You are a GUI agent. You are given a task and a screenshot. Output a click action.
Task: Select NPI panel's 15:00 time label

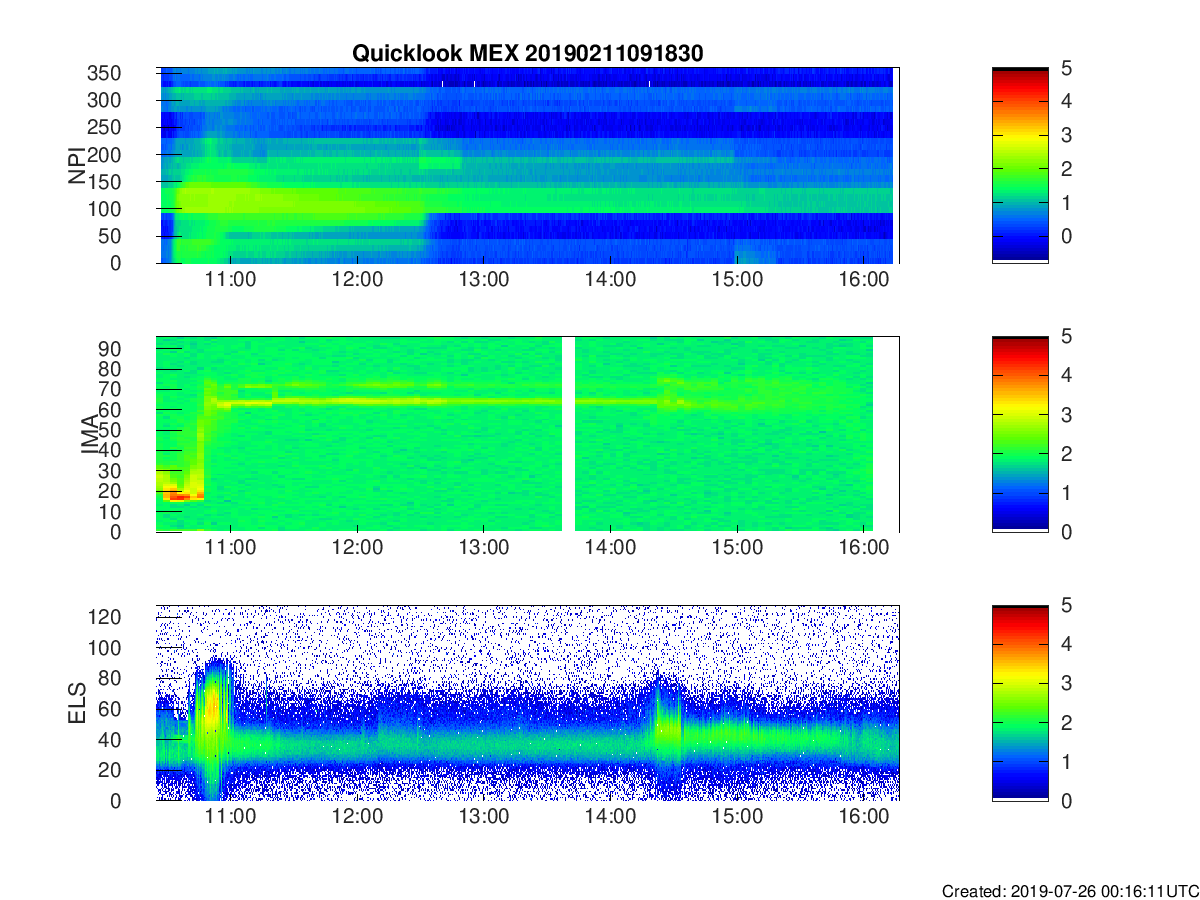tap(737, 279)
